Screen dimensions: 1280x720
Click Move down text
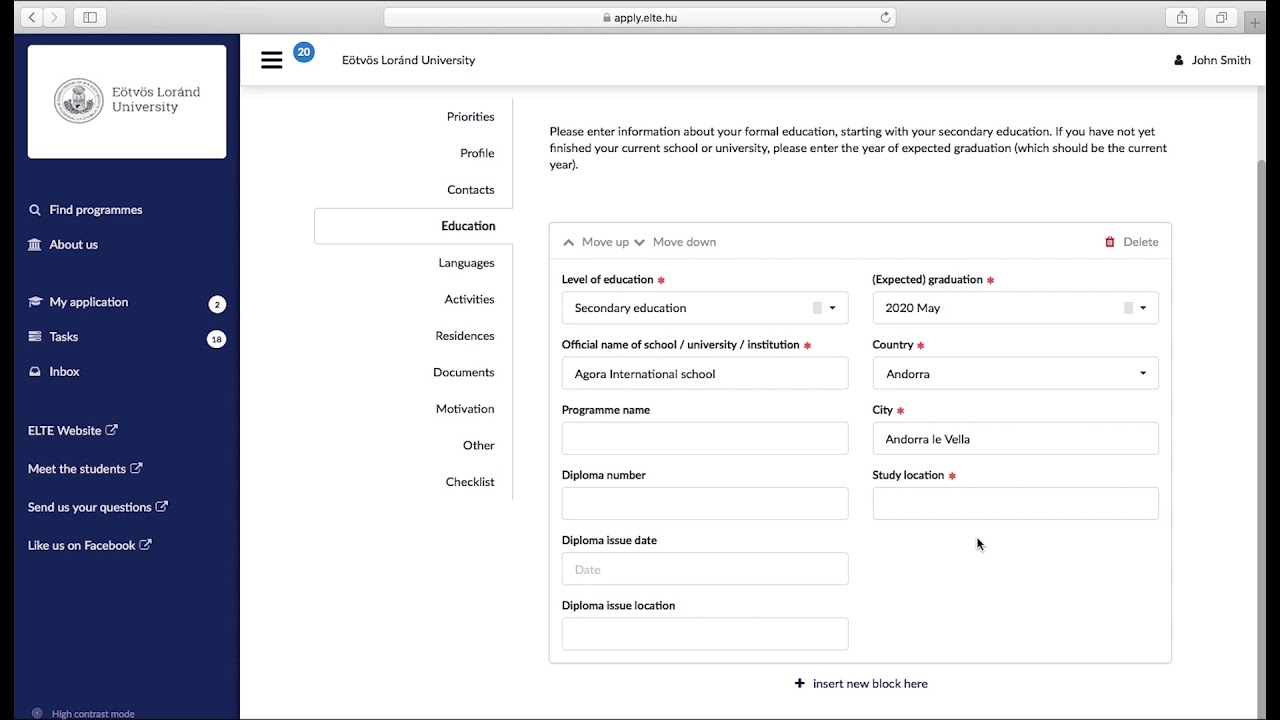tap(684, 242)
